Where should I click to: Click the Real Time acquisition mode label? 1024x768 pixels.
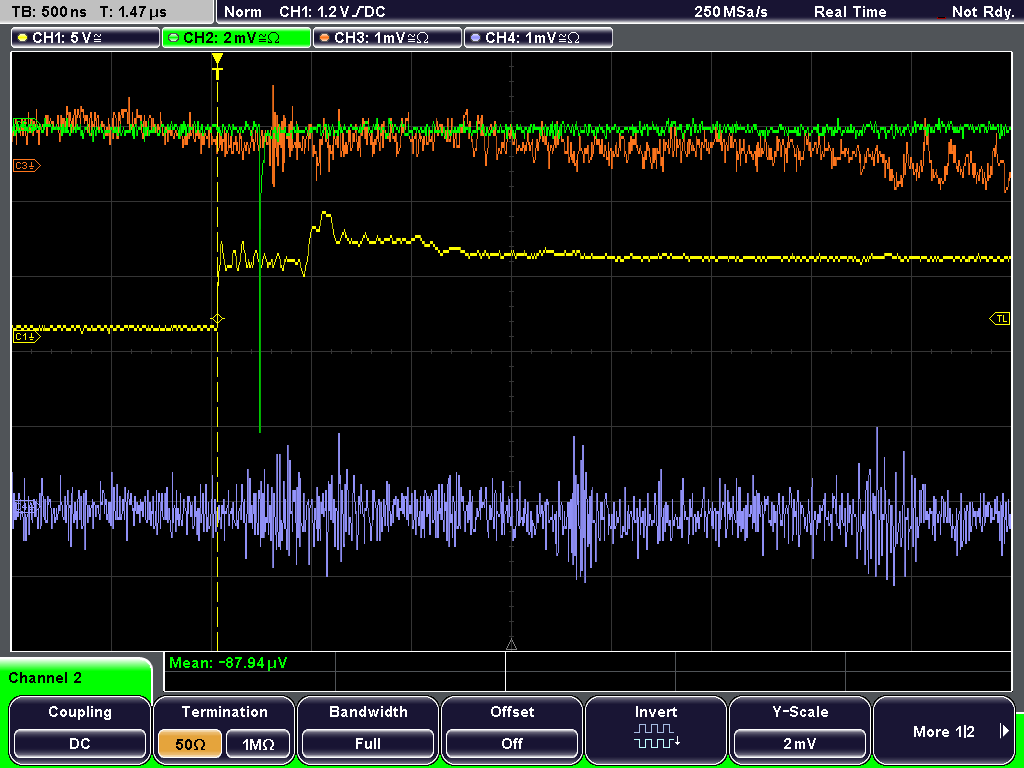(x=850, y=12)
